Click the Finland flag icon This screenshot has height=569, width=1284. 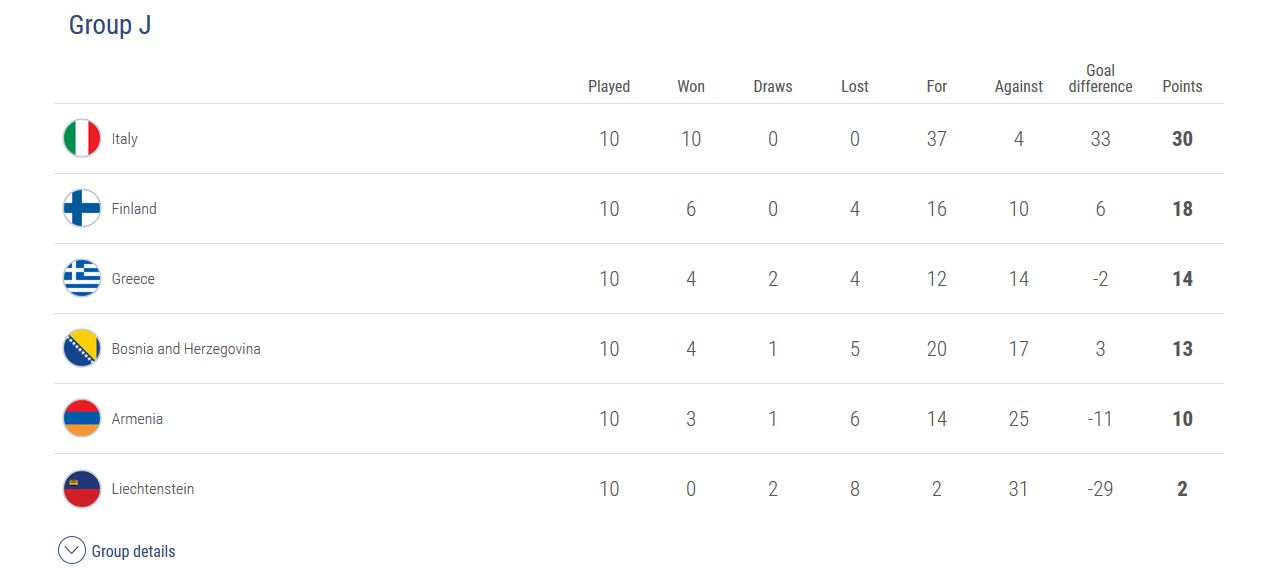(x=82, y=209)
